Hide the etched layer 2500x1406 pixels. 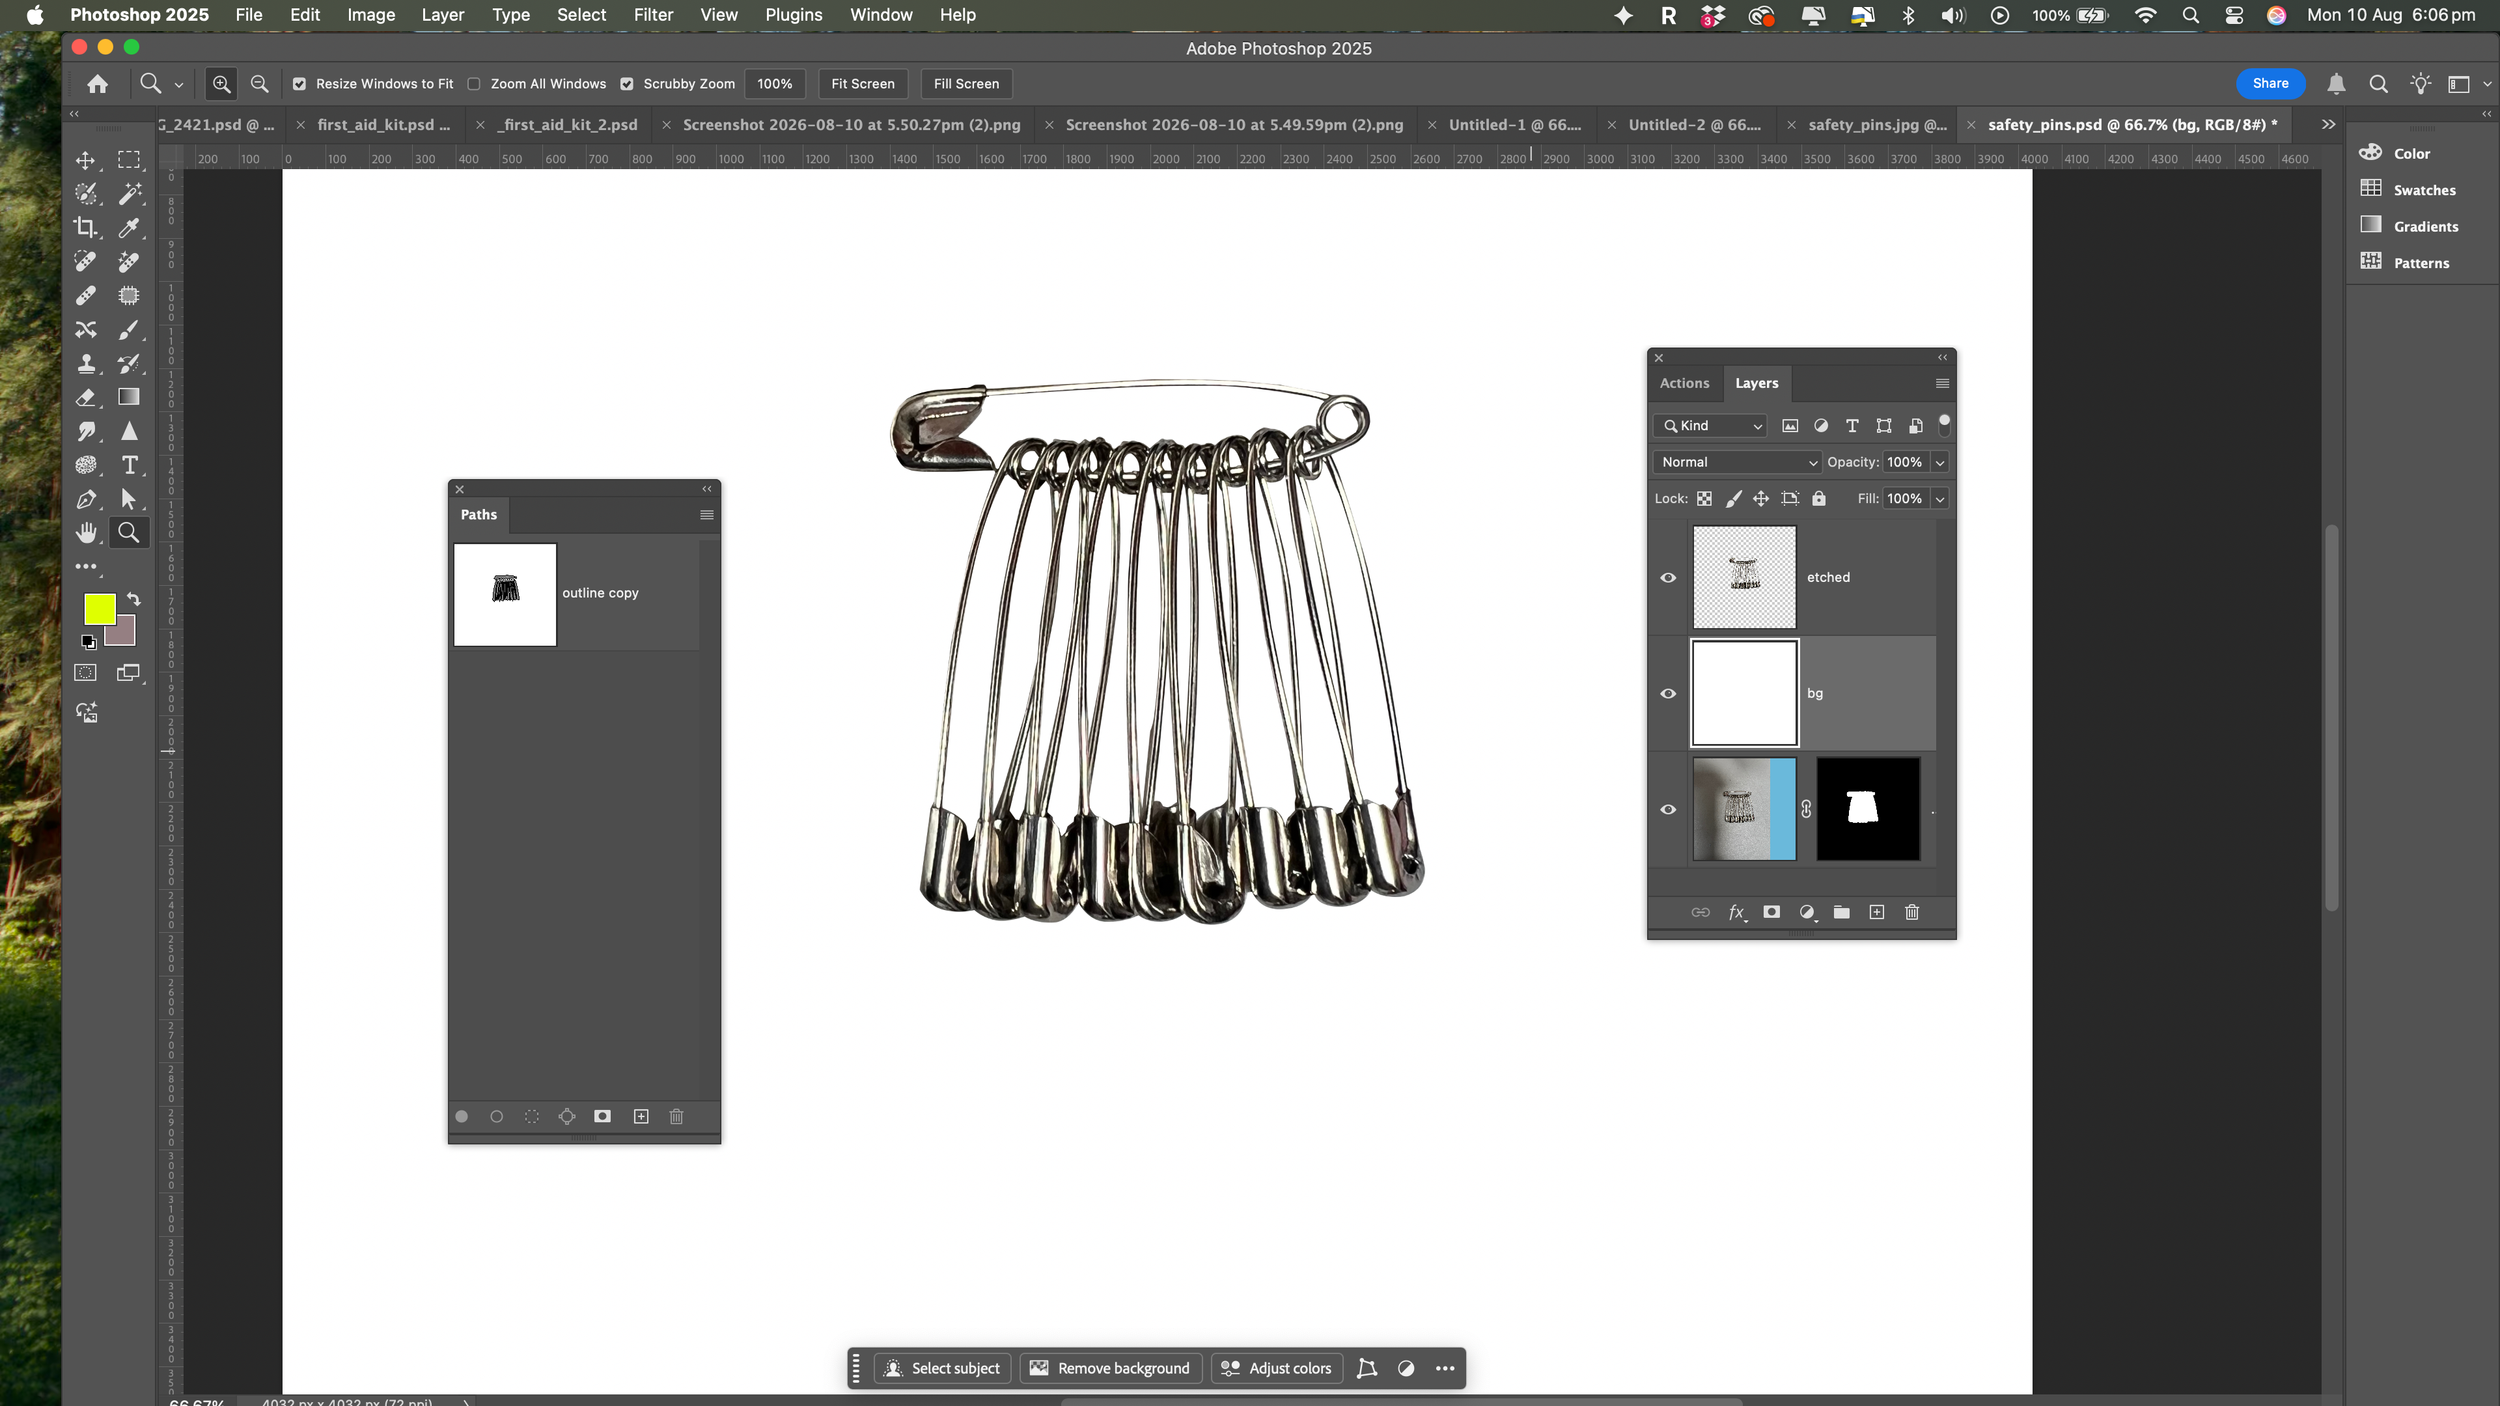coord(1668,578)
